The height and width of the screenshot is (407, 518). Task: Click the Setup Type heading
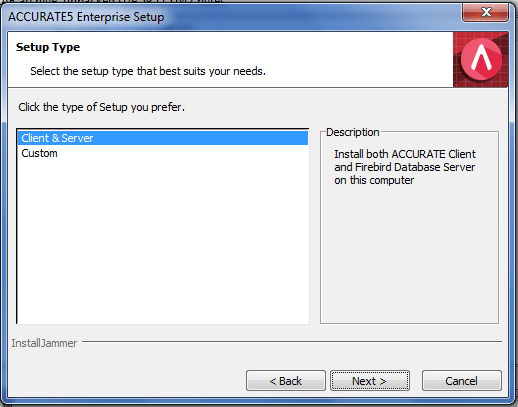pyautogui.click(x=48, y=47)
